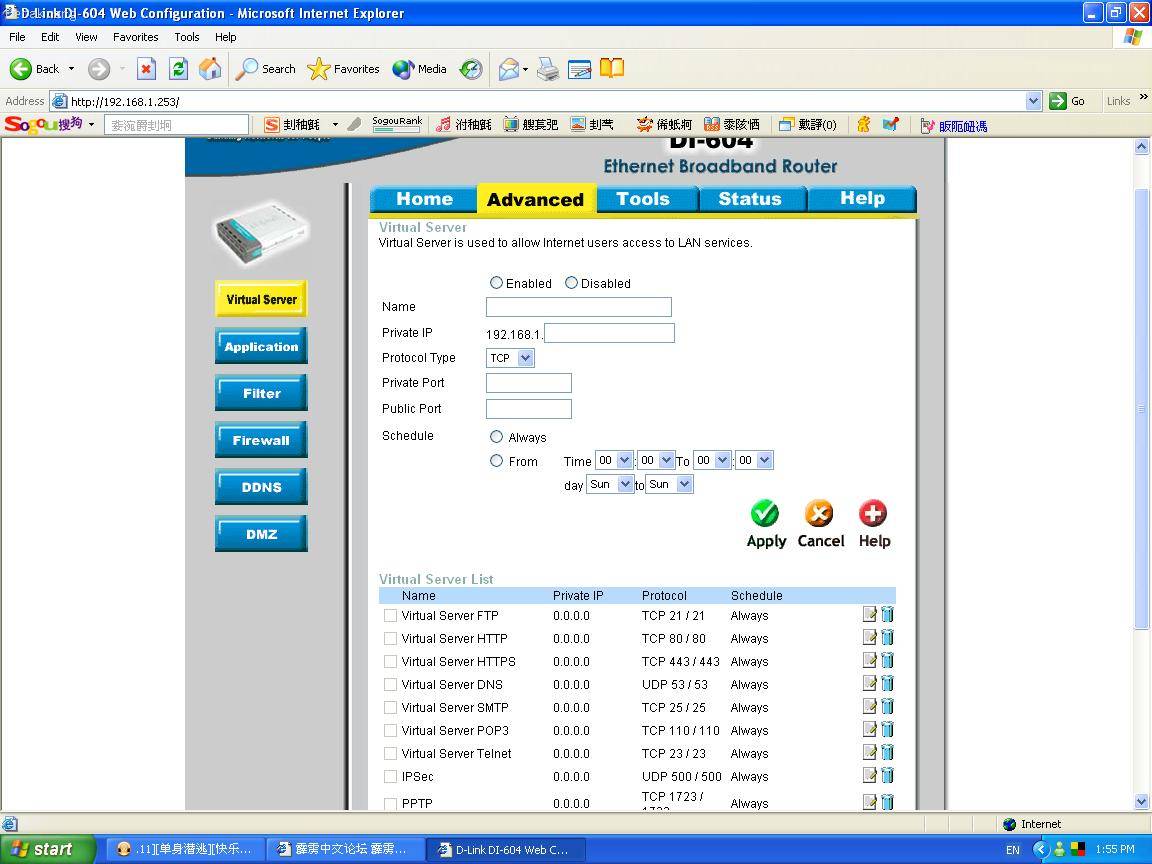Open the History clock icon
The width and height of the screenshot is (1152, 864).
pos(471,69)
